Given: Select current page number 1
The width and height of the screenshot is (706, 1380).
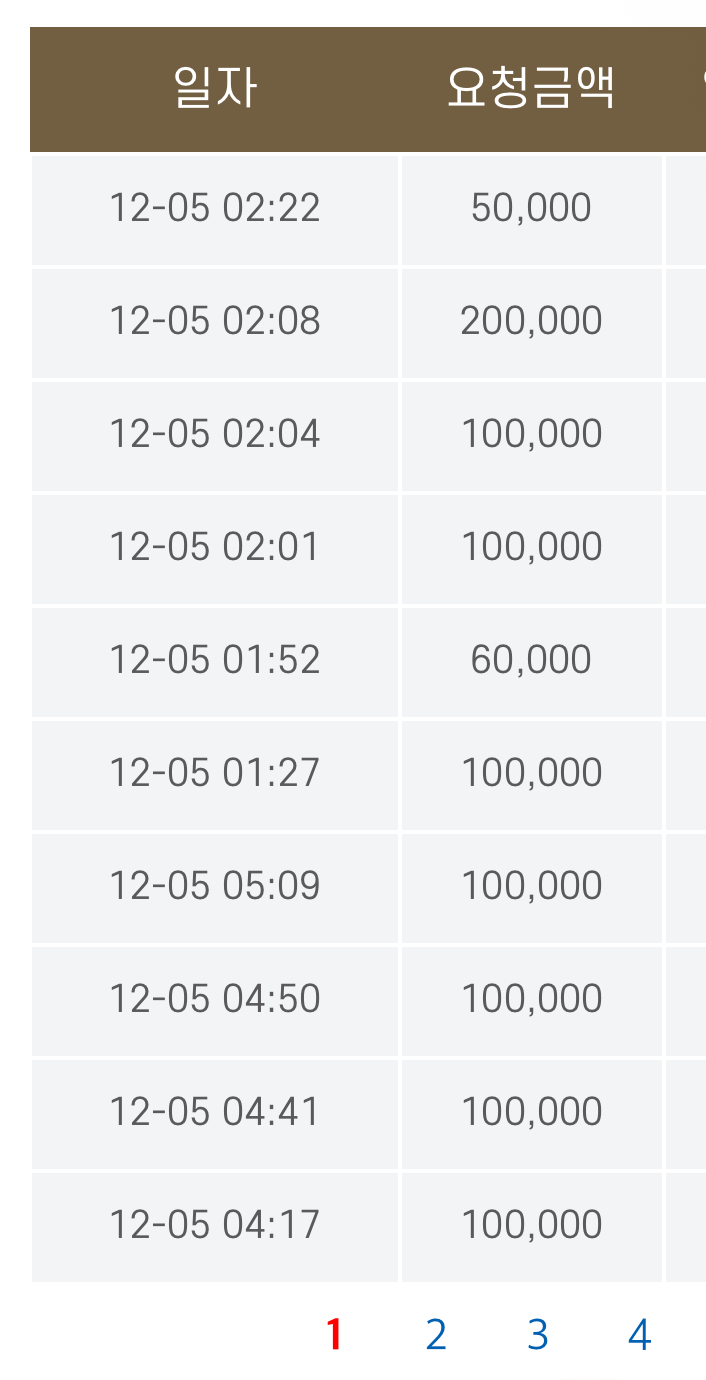Looking at the screenshot, I should (334, 1335).
